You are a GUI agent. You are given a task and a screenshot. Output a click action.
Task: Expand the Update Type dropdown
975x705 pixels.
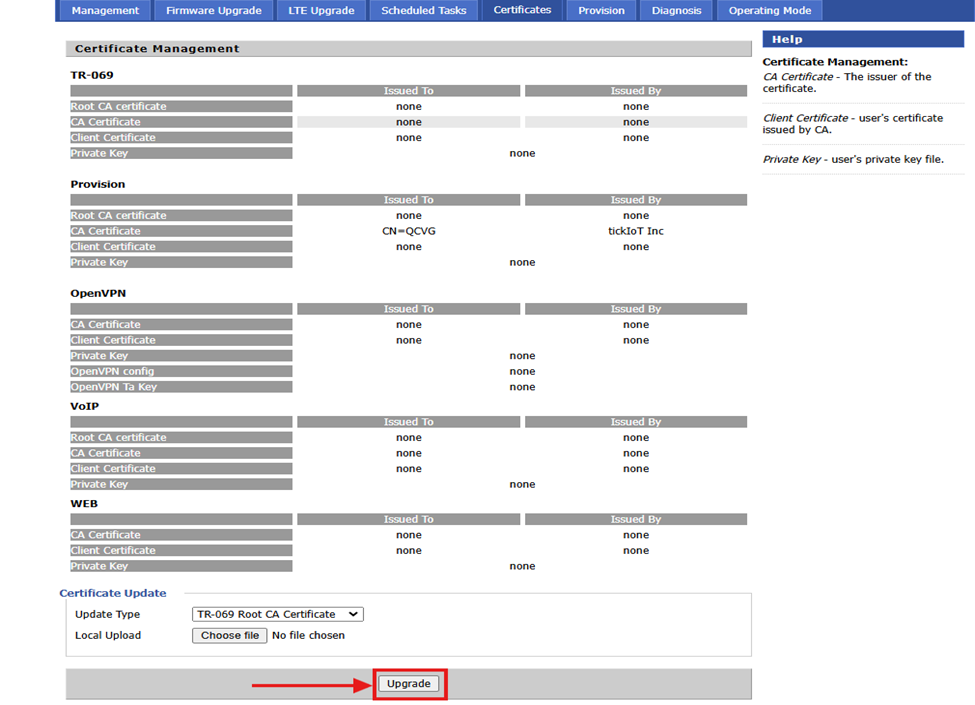click(x=278, y=614)
